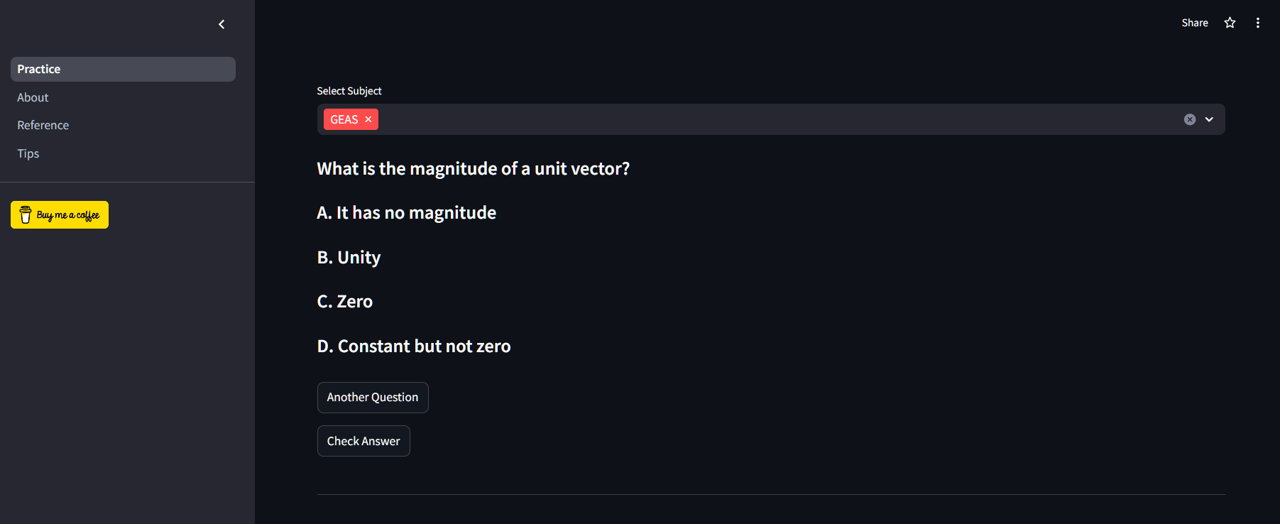Click the Share button
The width and height of the screenshot is (1280, 524).
[1194, 23]
